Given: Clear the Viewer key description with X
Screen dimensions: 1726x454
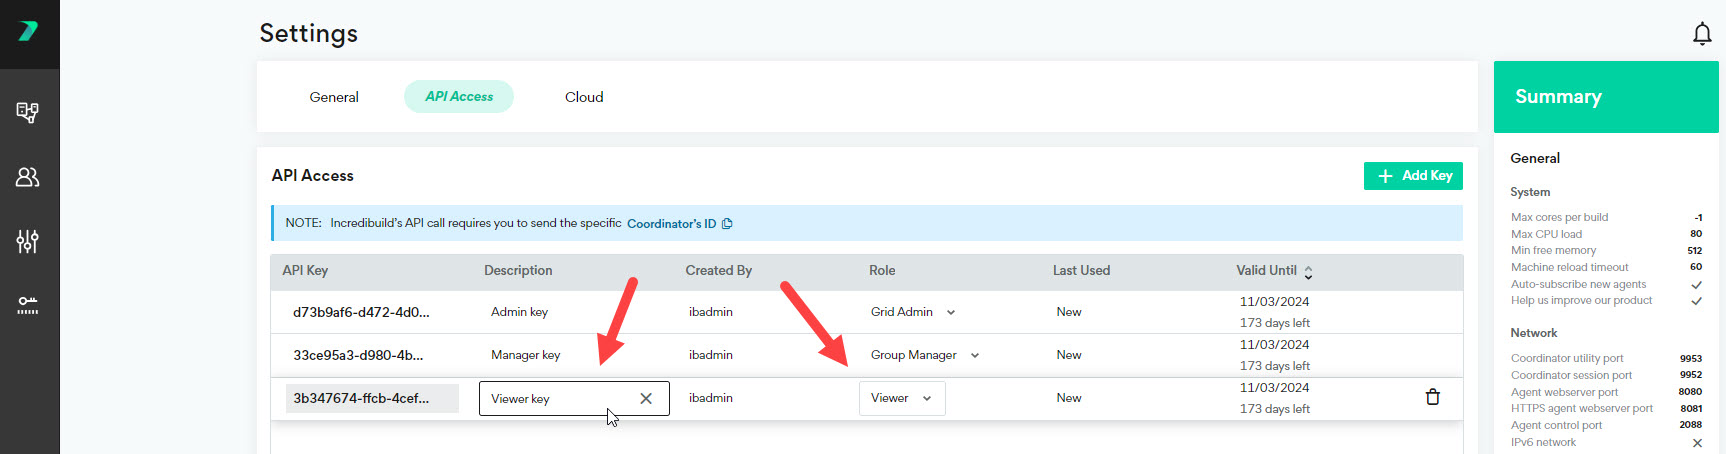Looking at the screenshot, I should tap(646, 399).
